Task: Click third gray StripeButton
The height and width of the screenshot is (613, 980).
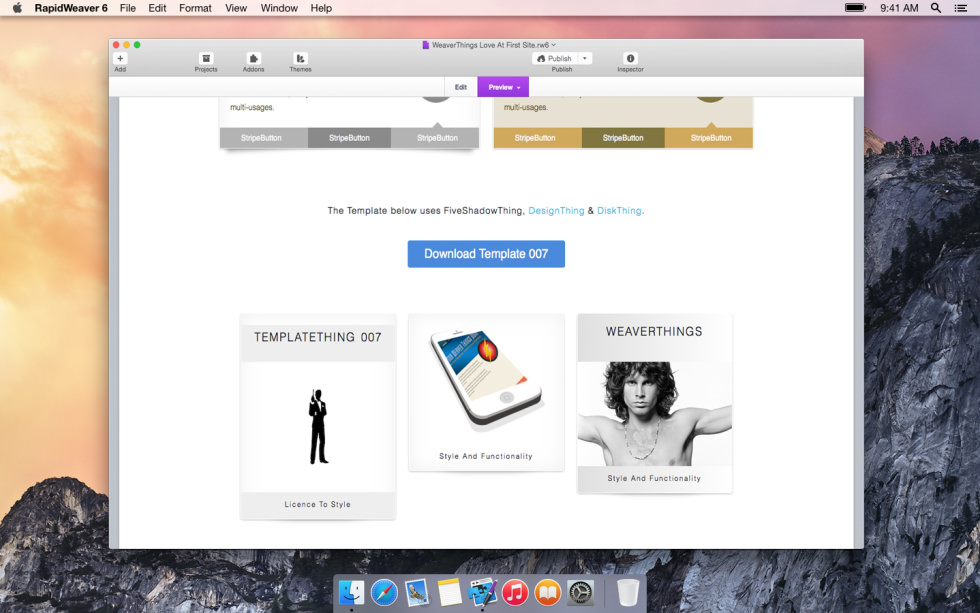Action: coord(436,138)
